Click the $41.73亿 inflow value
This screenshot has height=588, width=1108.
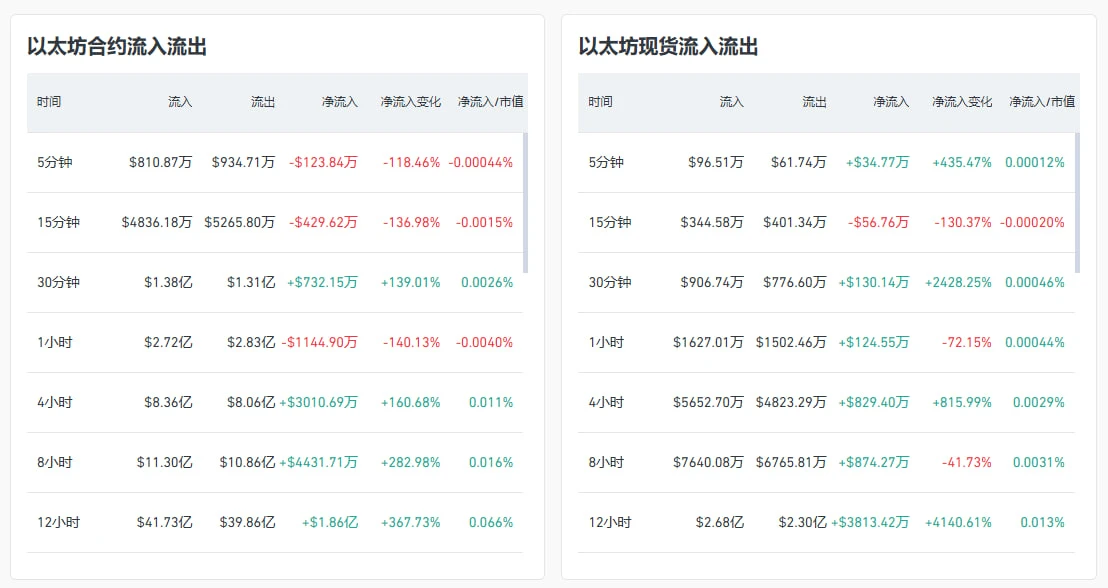point(165,523)
